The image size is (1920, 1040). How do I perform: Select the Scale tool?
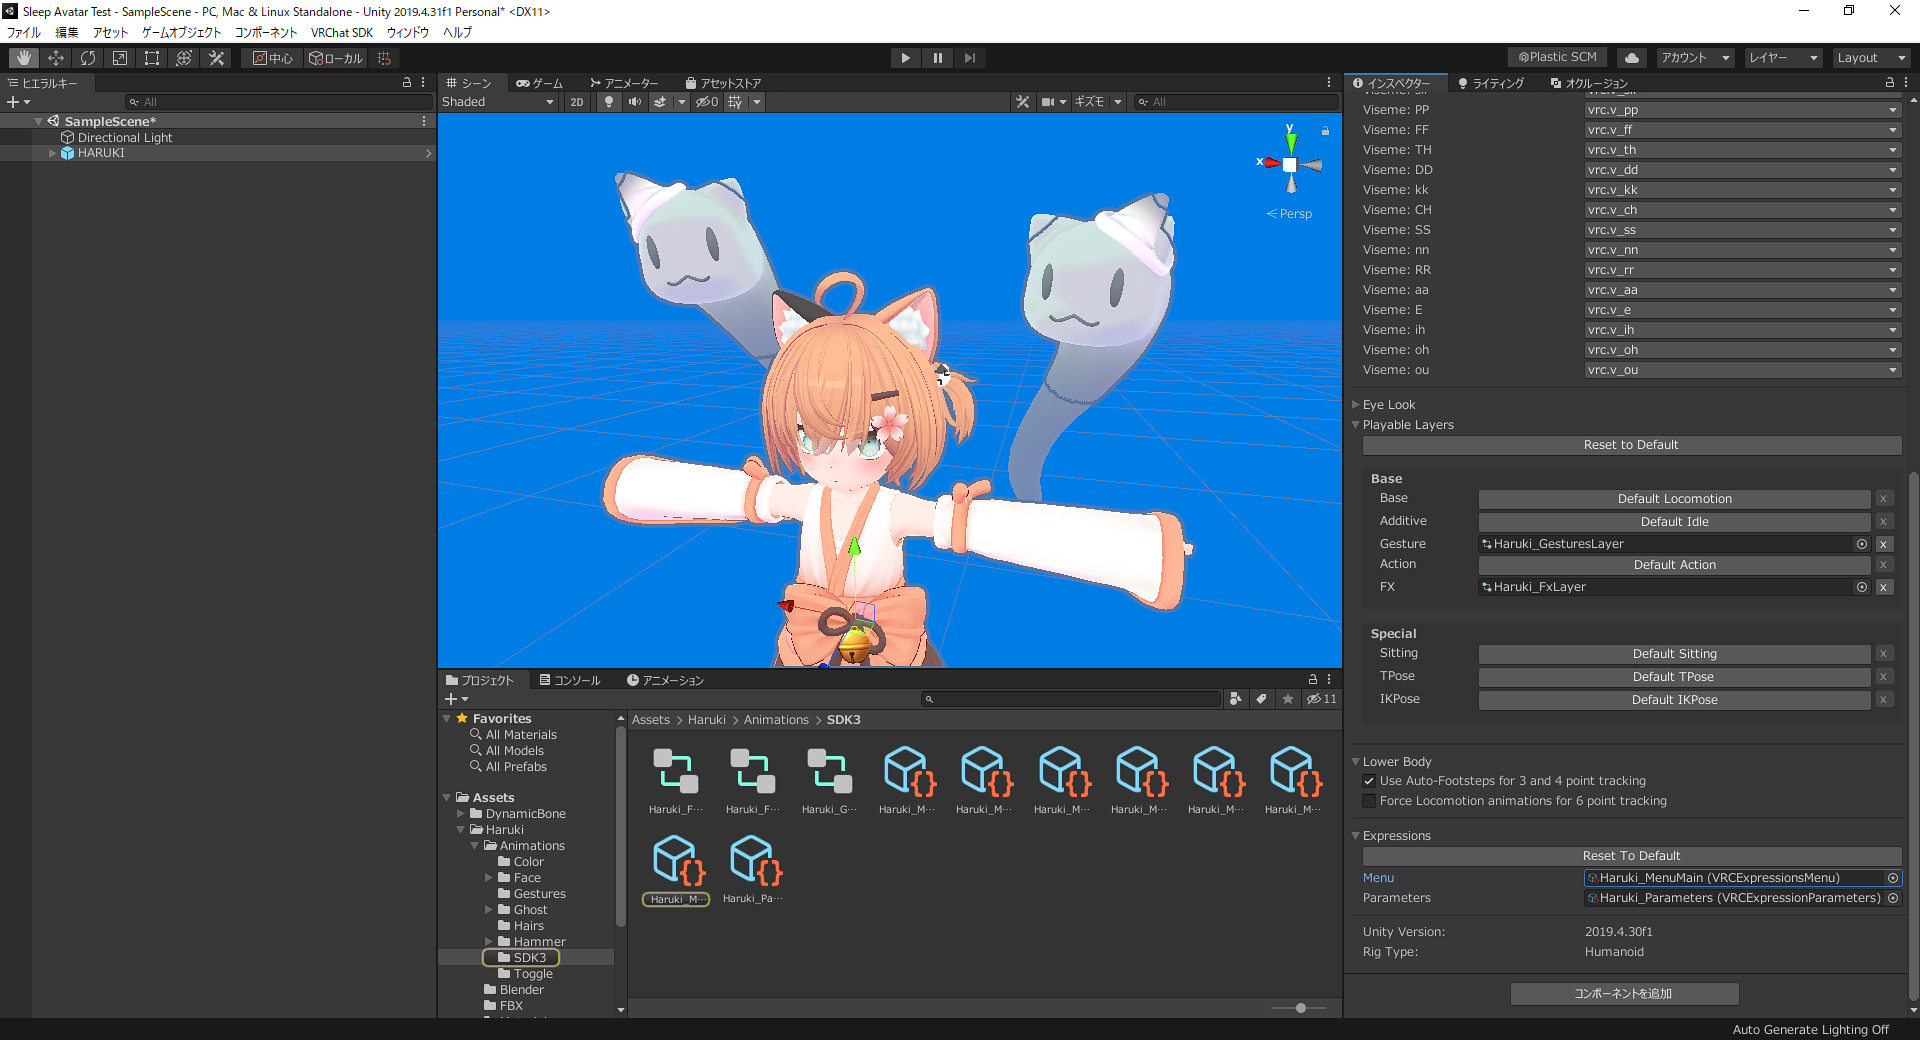pyautogui.click(x=119, y=57)
